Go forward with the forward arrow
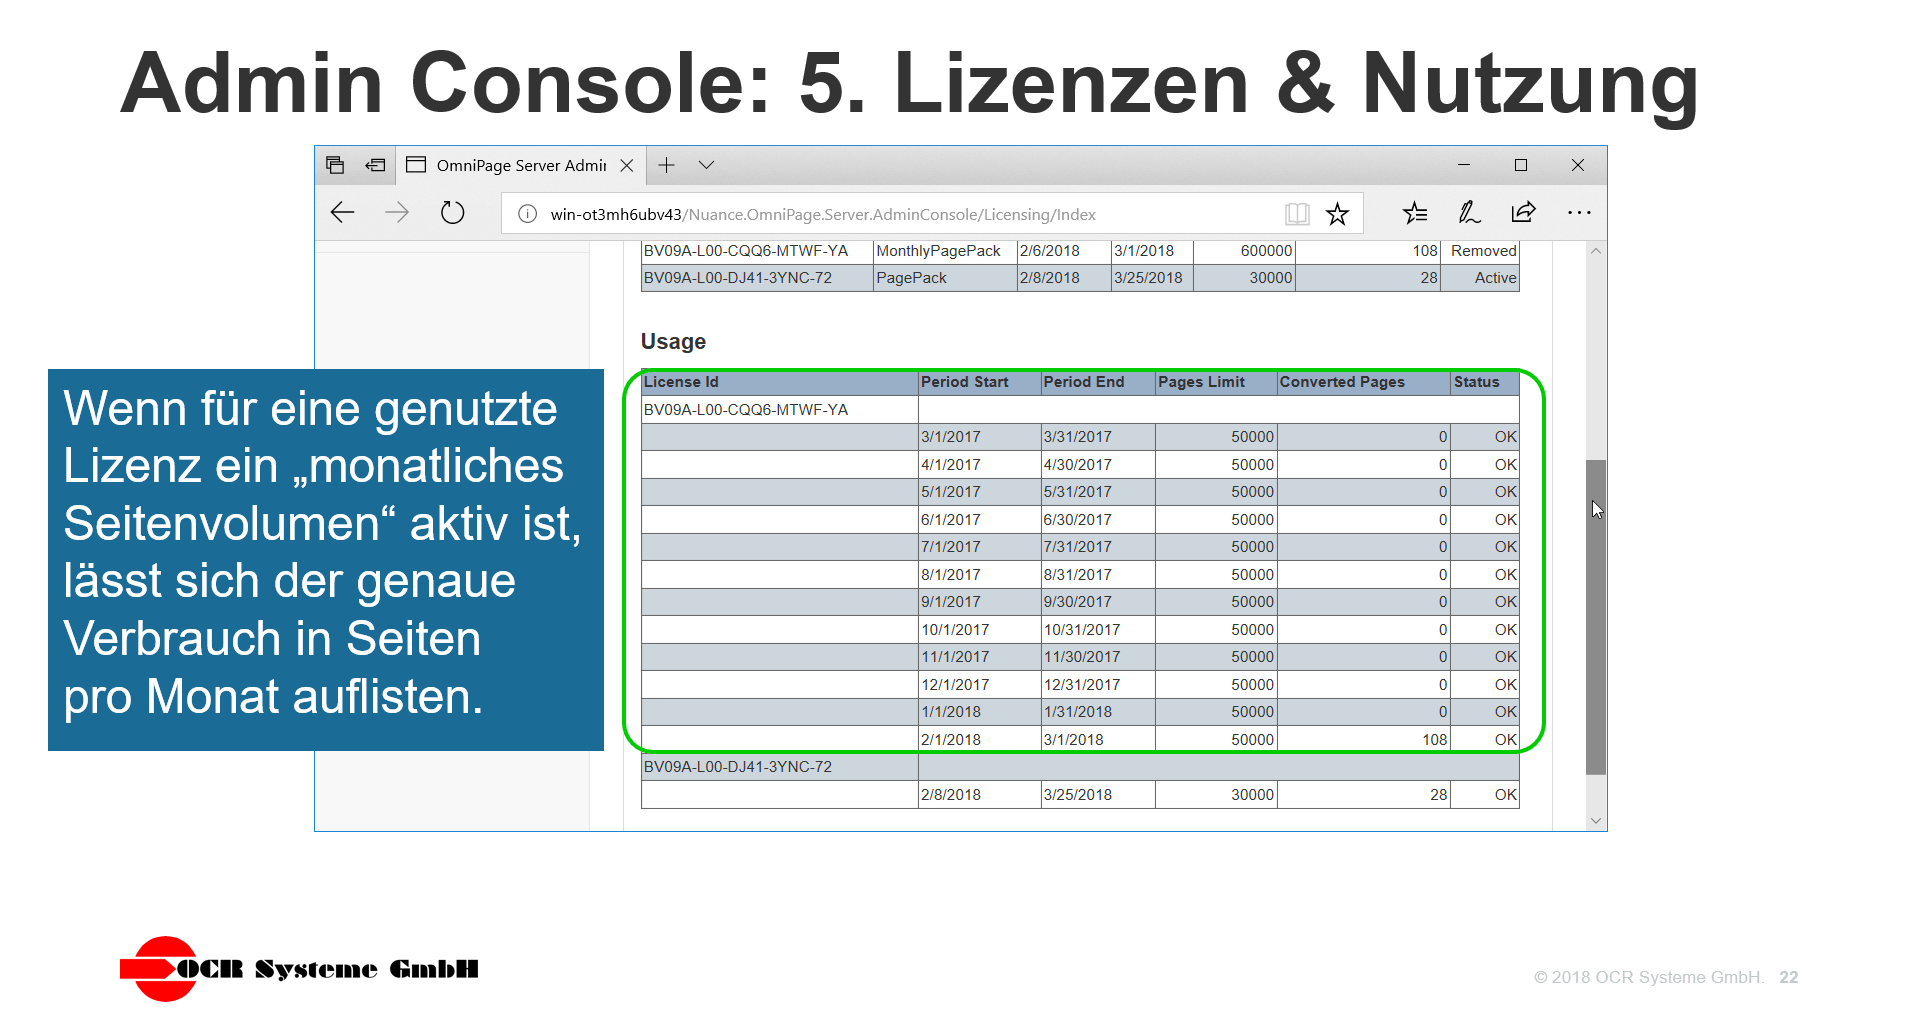This screenshot has height=1024, width=1920. point(397,212)
